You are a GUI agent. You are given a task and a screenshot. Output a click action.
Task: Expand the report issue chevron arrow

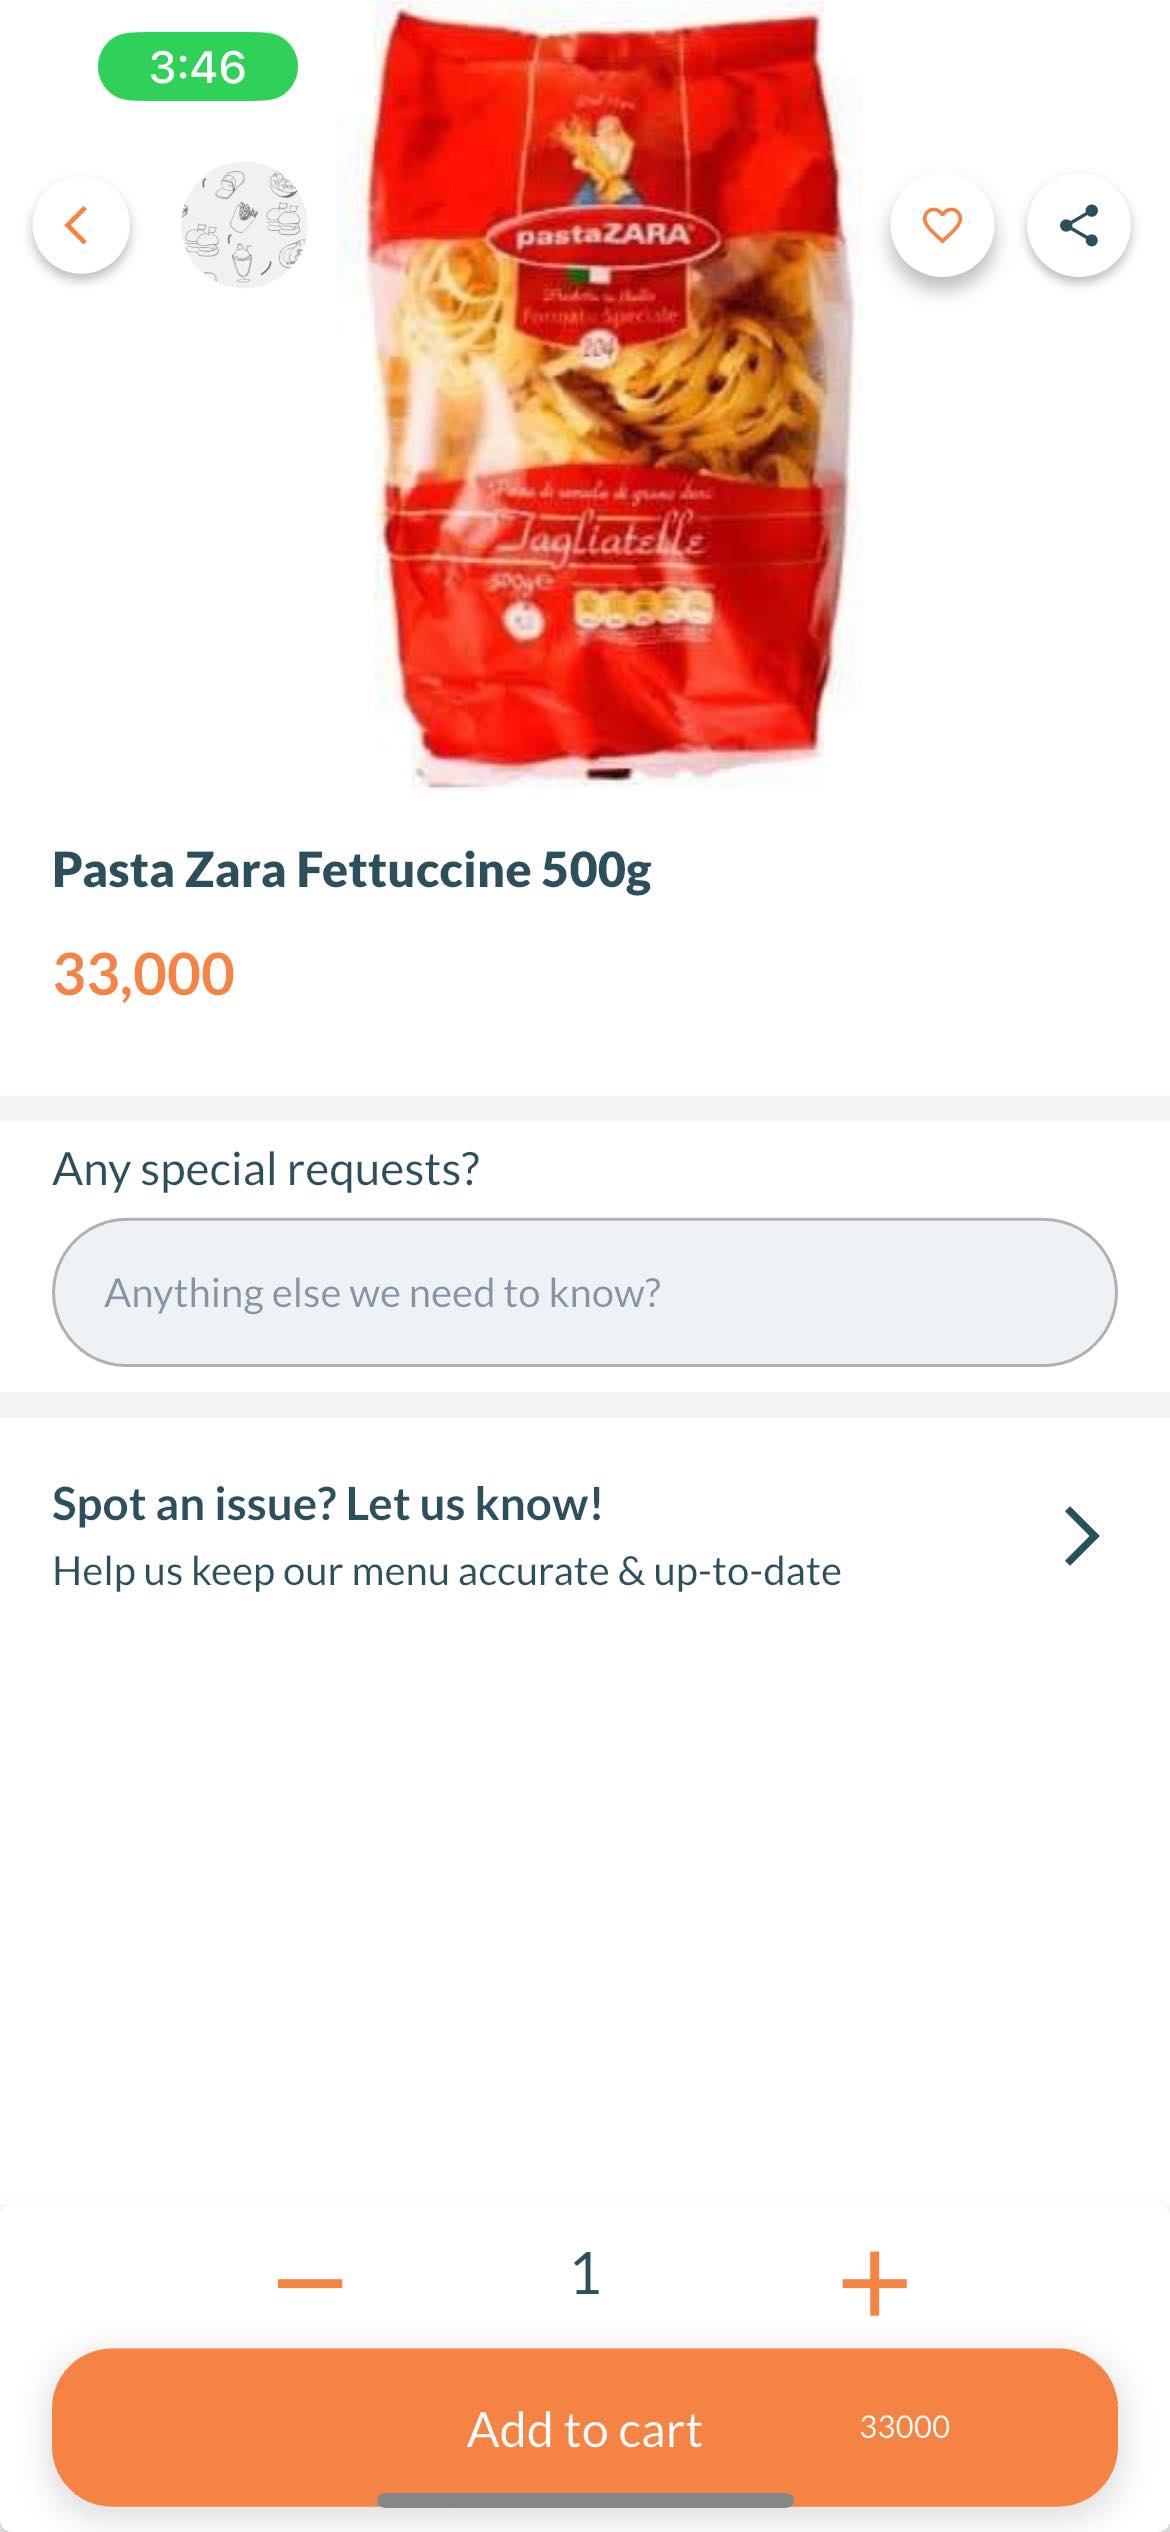(1081, 1535)
